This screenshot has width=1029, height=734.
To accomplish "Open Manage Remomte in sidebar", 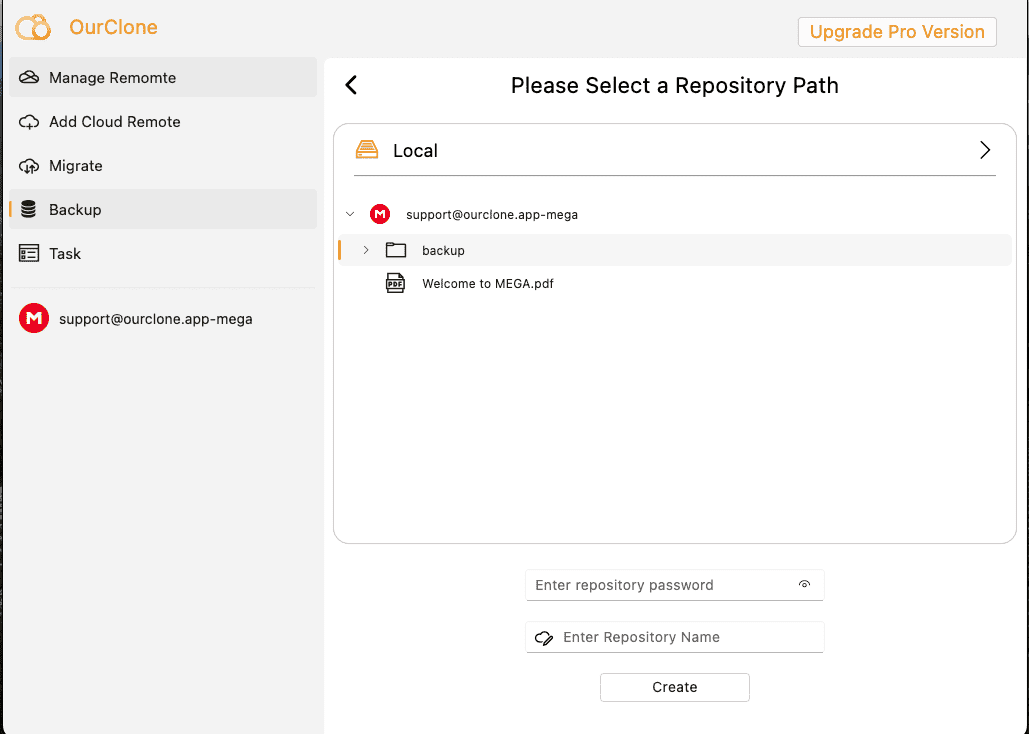I will coord(163,77).
